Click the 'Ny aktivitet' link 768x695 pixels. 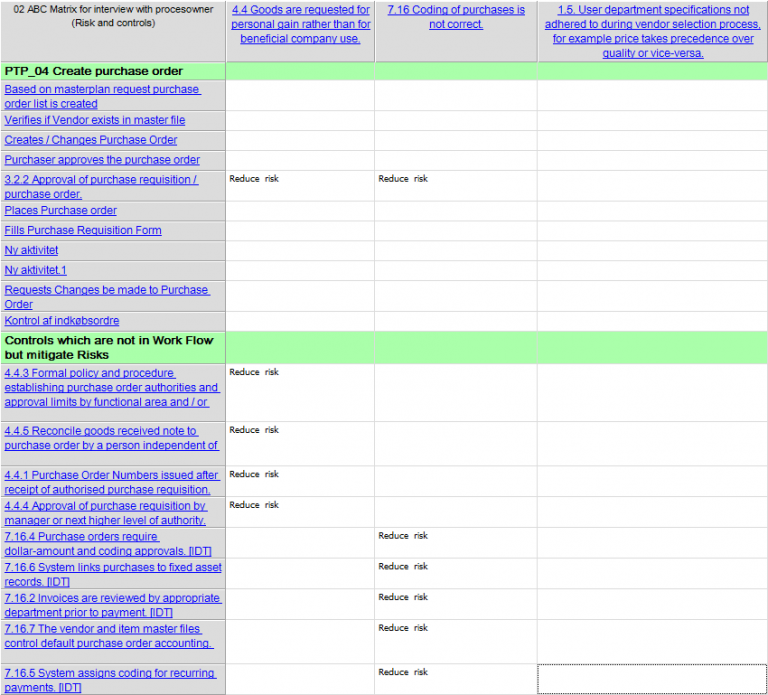click(x=31, y=250)
